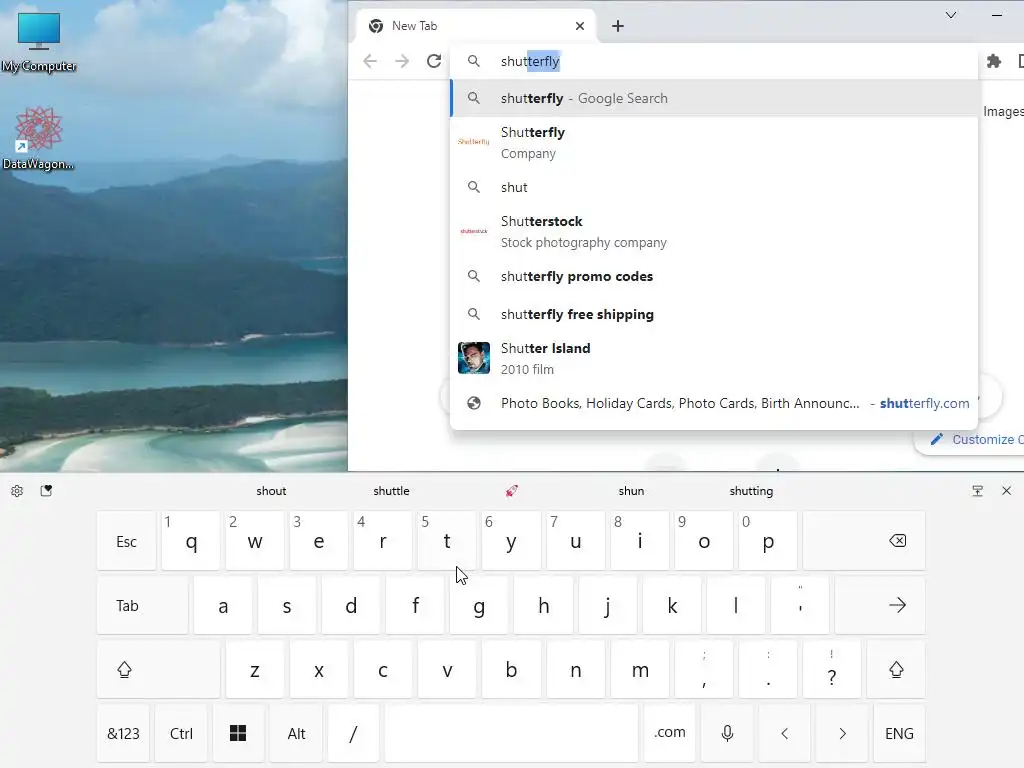This screenshot has height=768, width=1024.
Task: Choose the 'shut' search suggestion
Action: 714,187
